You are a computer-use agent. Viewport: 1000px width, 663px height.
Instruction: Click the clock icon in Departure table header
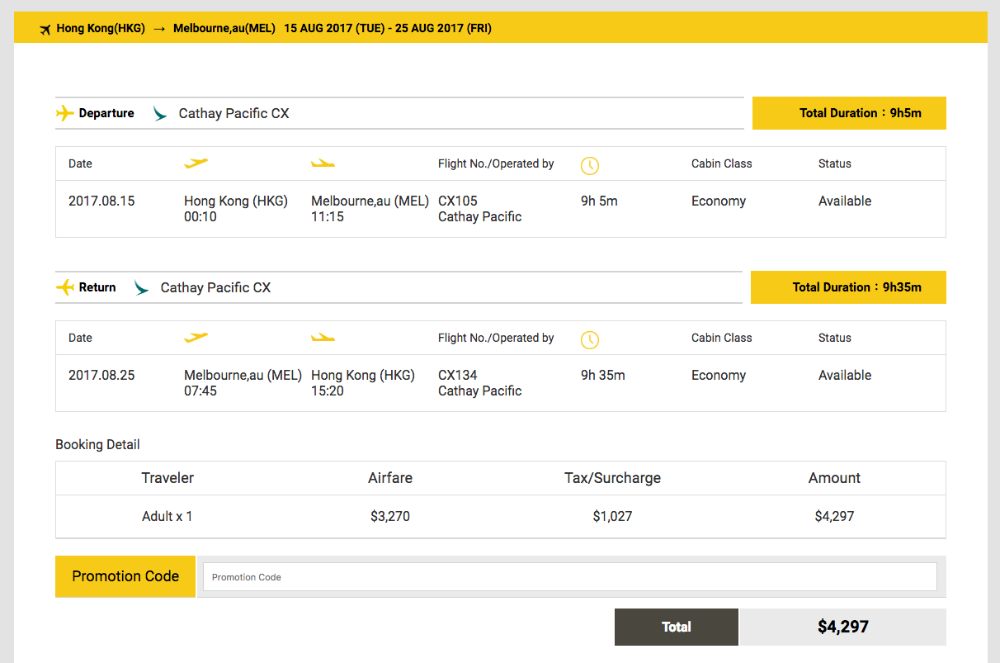[590, 166]
